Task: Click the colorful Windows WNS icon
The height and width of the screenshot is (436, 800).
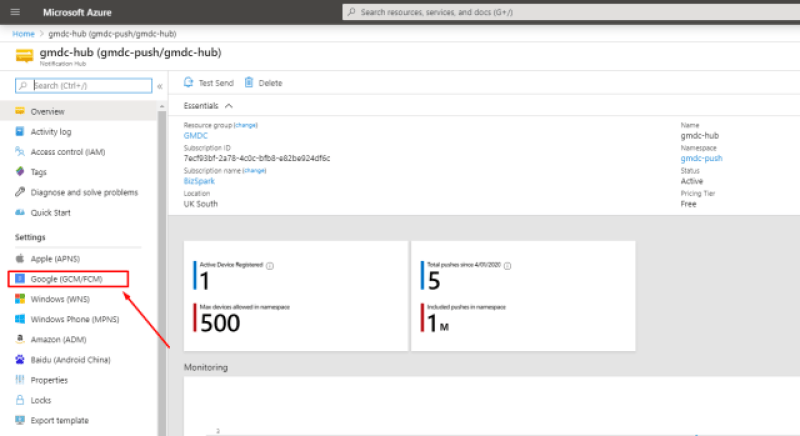Action: pyautogui.click(x=20, y=298)
